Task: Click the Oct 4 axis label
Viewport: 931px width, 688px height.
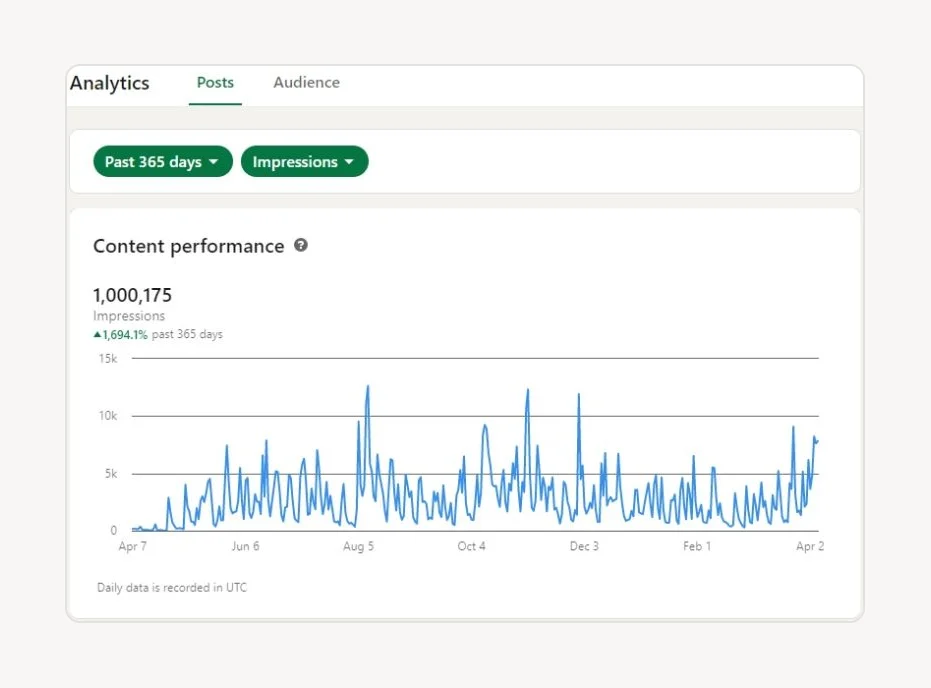Action: [x=471, y=546]
